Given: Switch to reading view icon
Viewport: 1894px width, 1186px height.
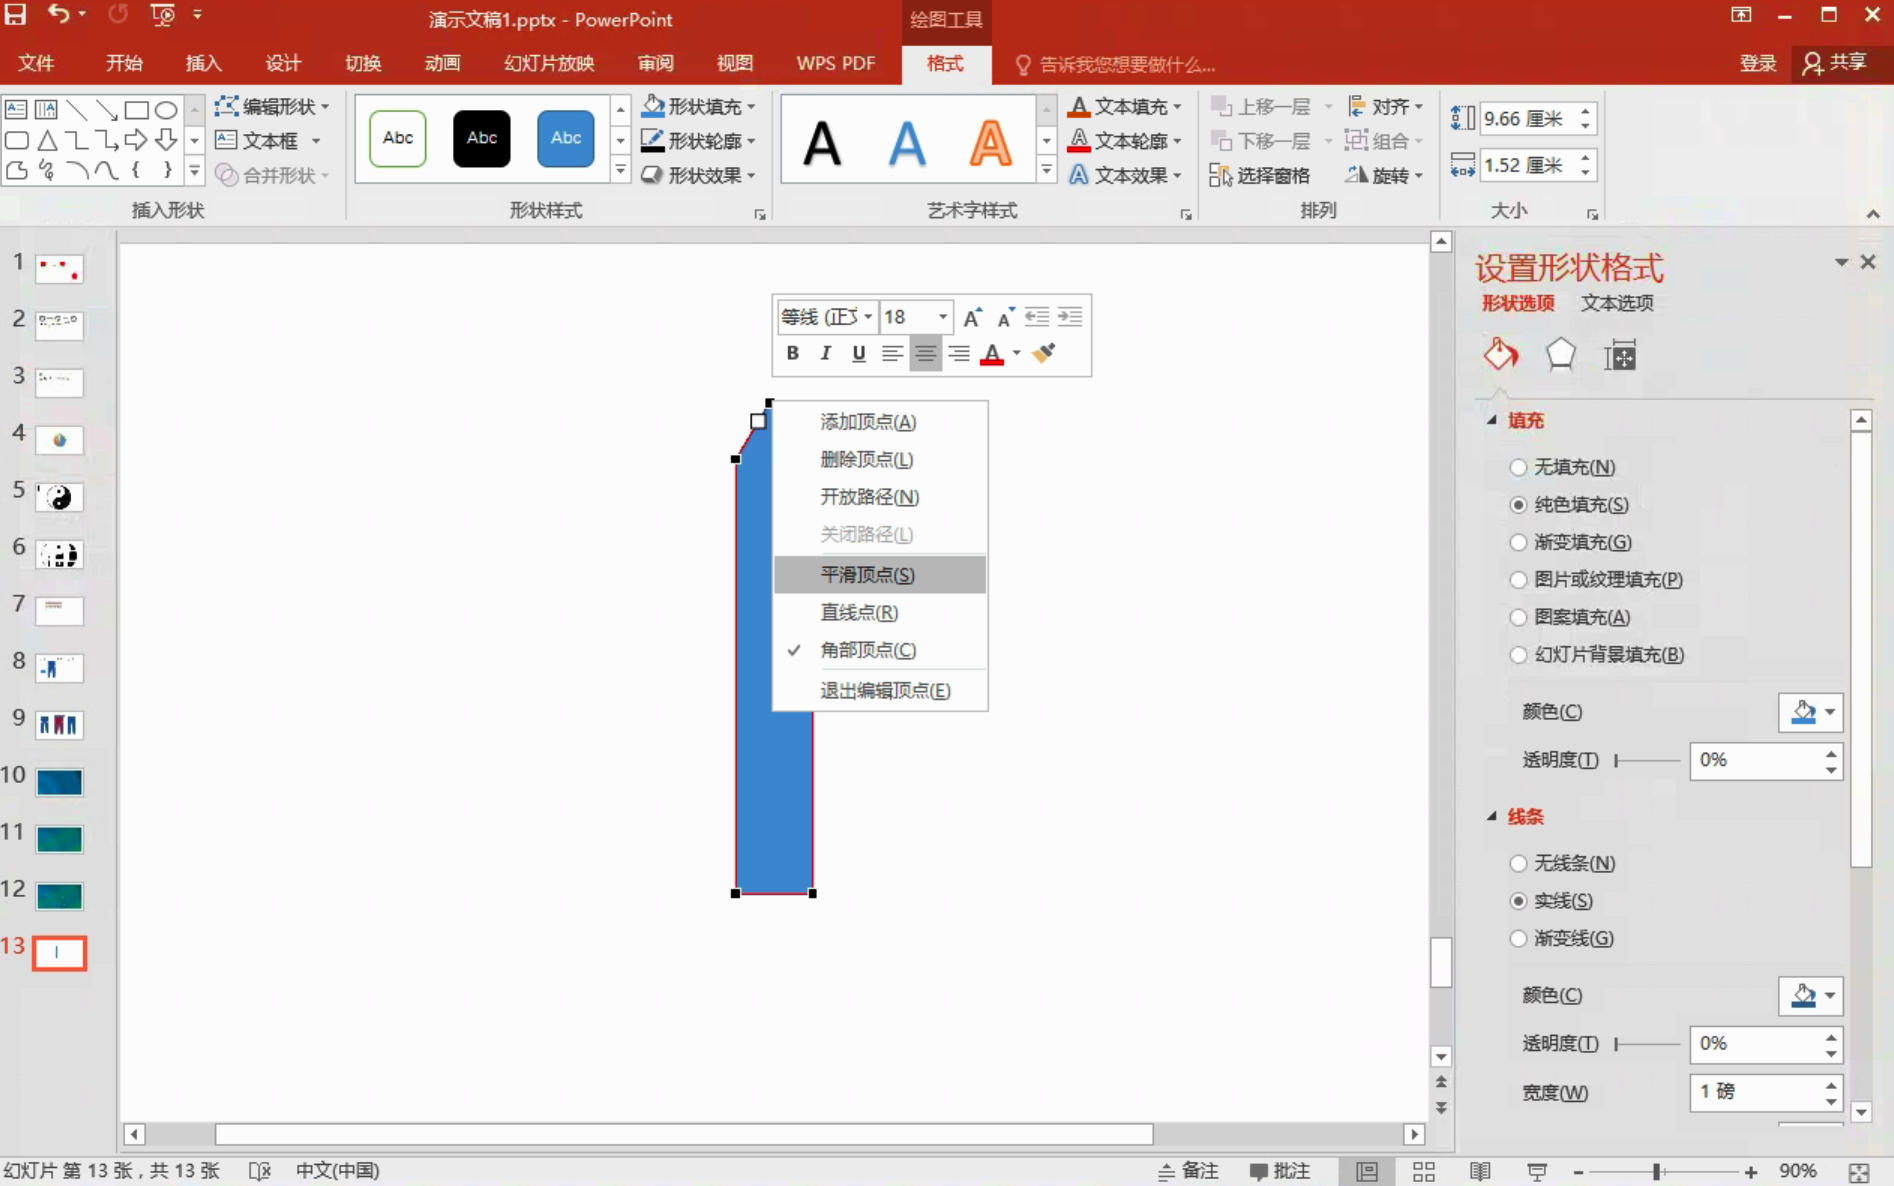Looking at the screenshot, I should coord(1481,1171).
